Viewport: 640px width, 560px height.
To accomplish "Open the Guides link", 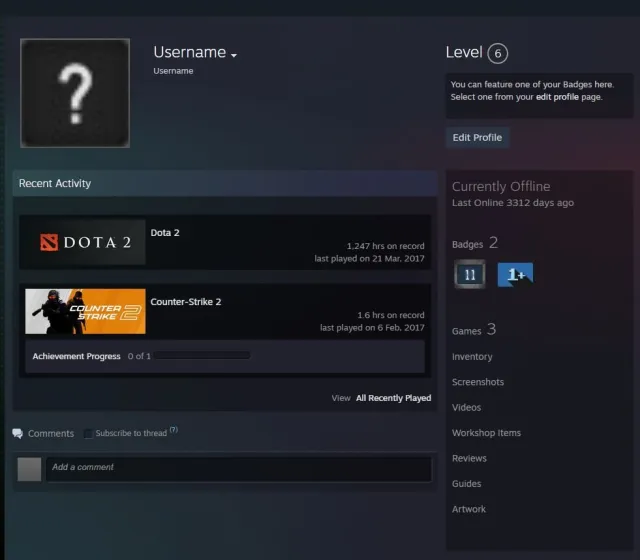I will (467, 484).
